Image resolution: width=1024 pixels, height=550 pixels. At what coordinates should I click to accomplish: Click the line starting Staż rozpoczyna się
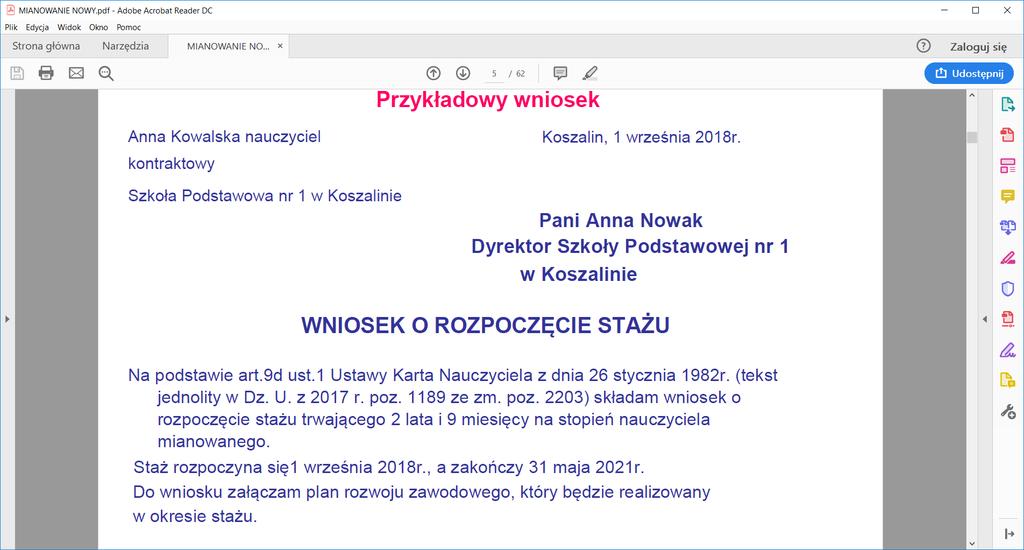pos(389,468)
